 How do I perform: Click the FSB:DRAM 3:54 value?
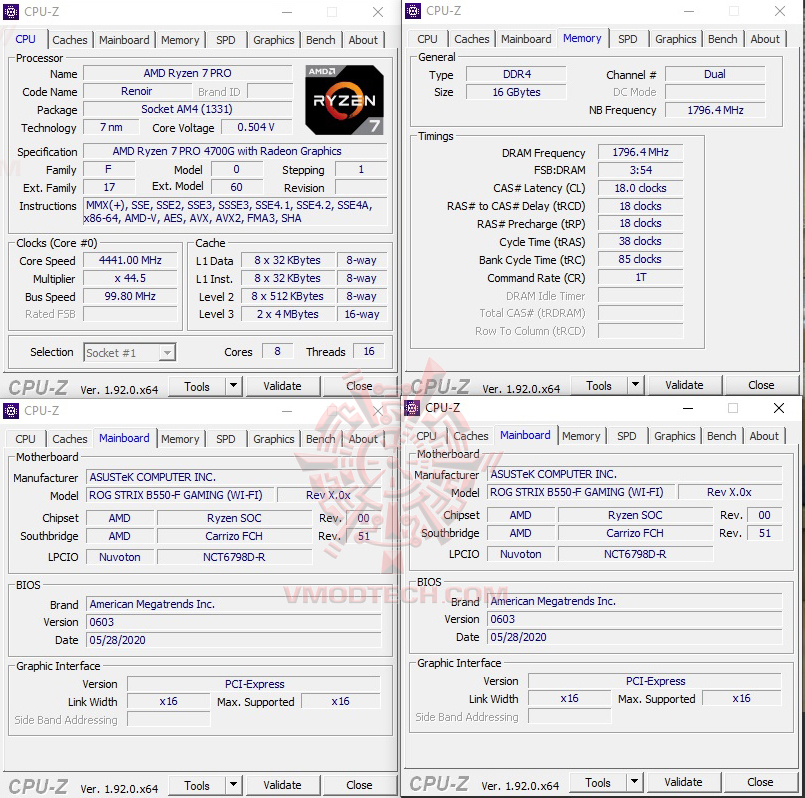[641, 170]
